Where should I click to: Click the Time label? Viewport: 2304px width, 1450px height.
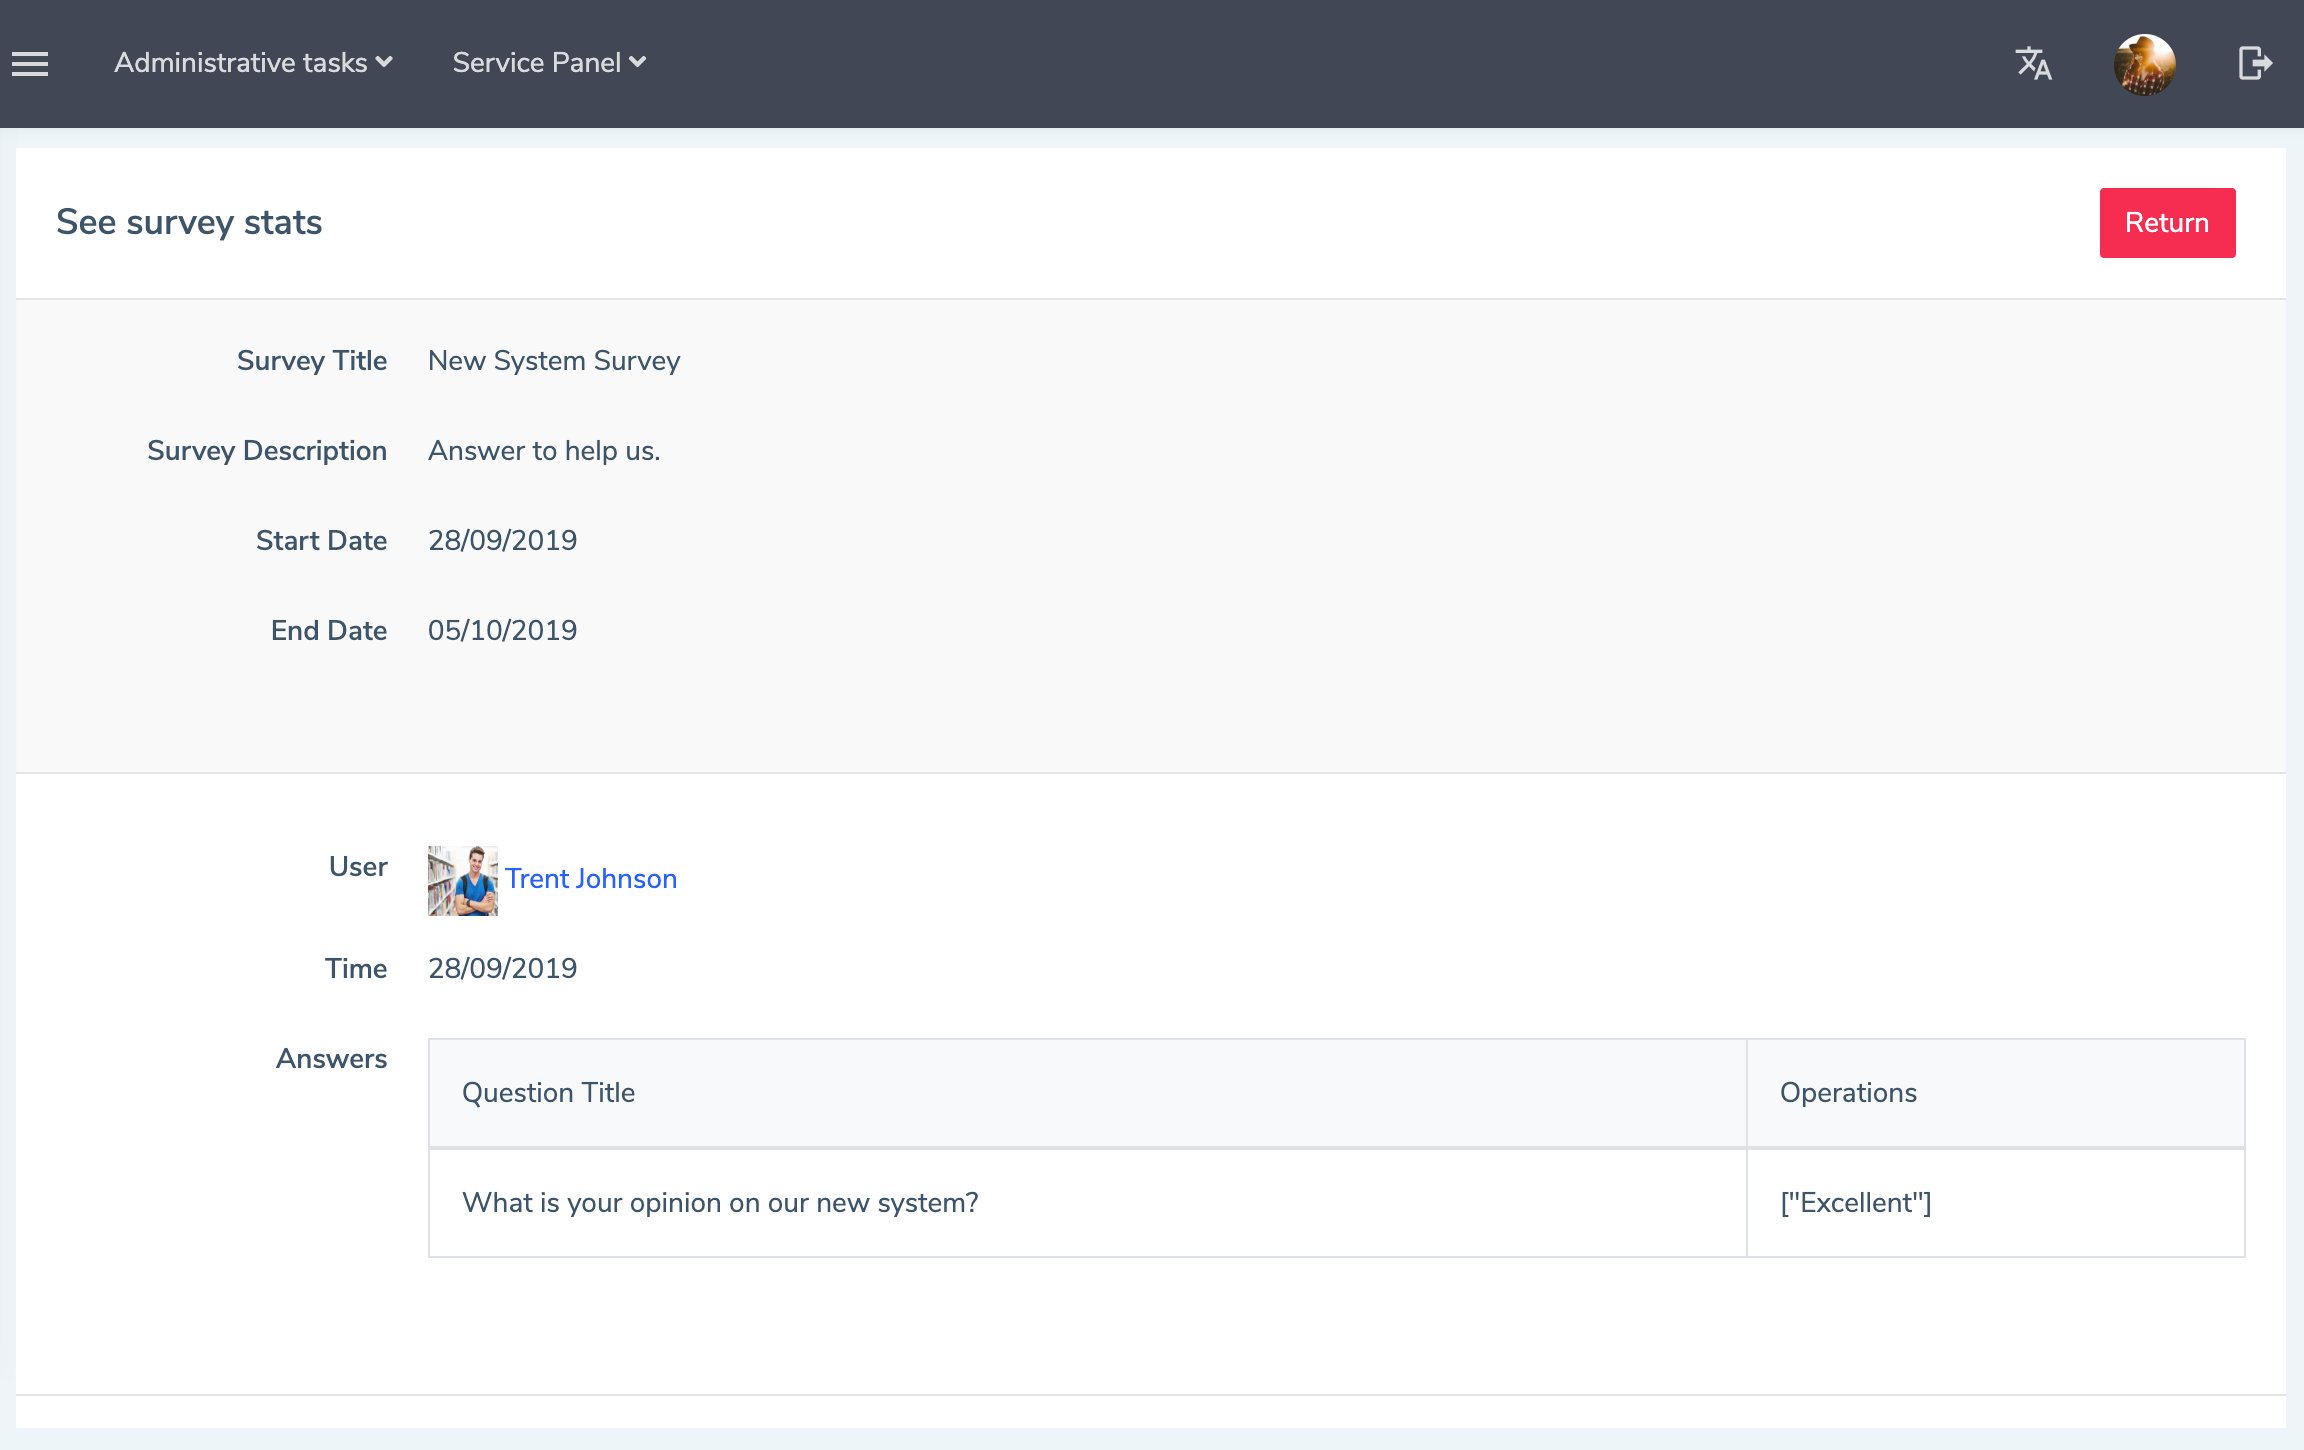coord(356,968)
